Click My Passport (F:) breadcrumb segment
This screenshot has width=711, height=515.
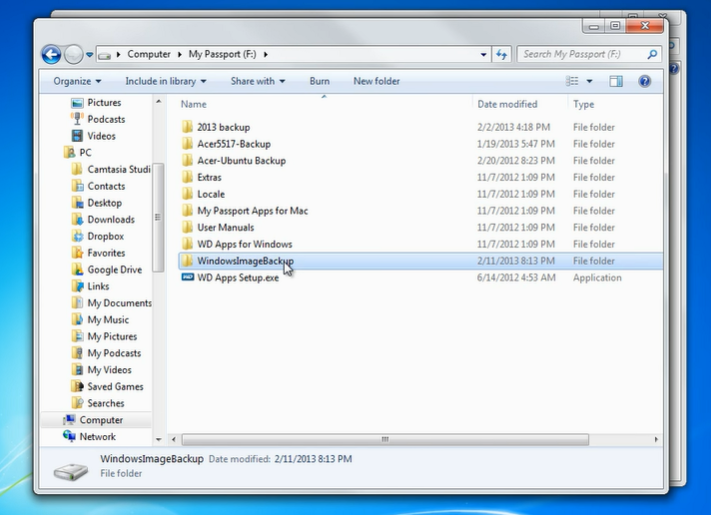(222, 54)
